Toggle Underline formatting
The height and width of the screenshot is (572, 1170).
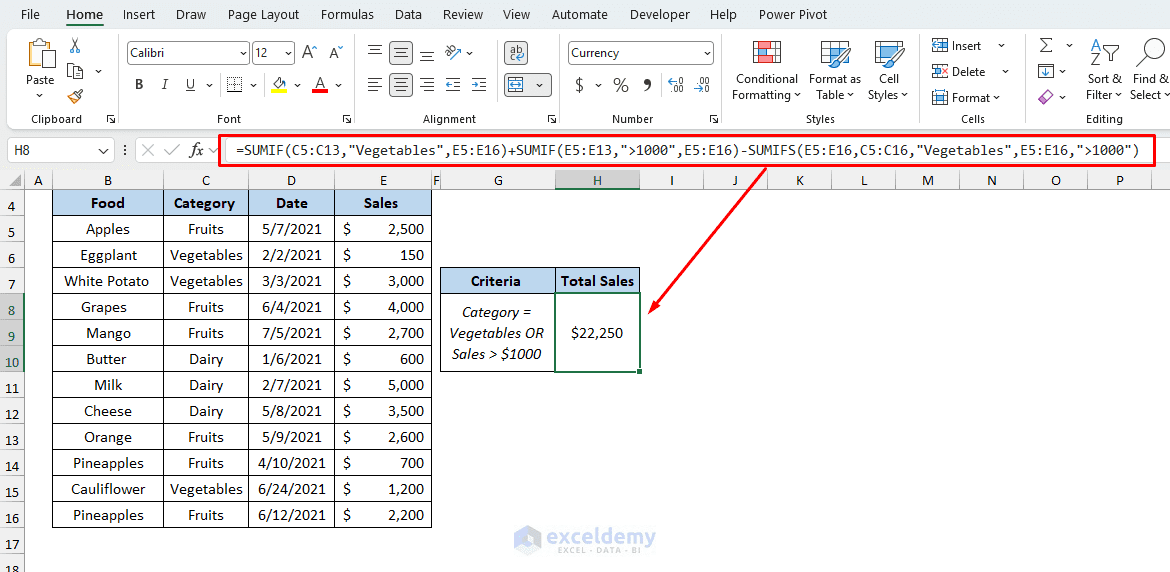pyautogui.click(x=190, y=84)
